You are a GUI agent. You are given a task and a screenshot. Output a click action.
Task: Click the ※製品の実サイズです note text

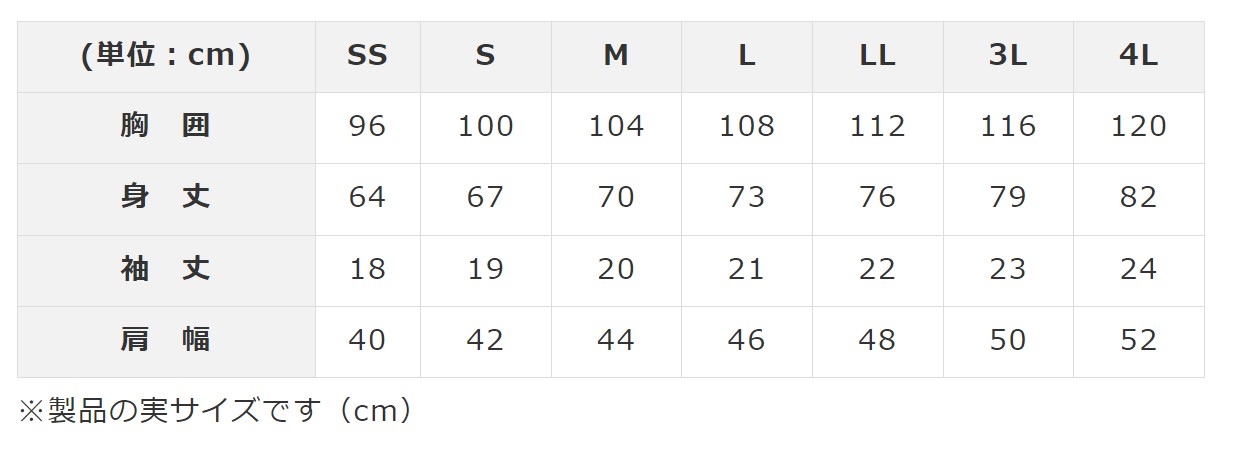click(x=215, y=411)
